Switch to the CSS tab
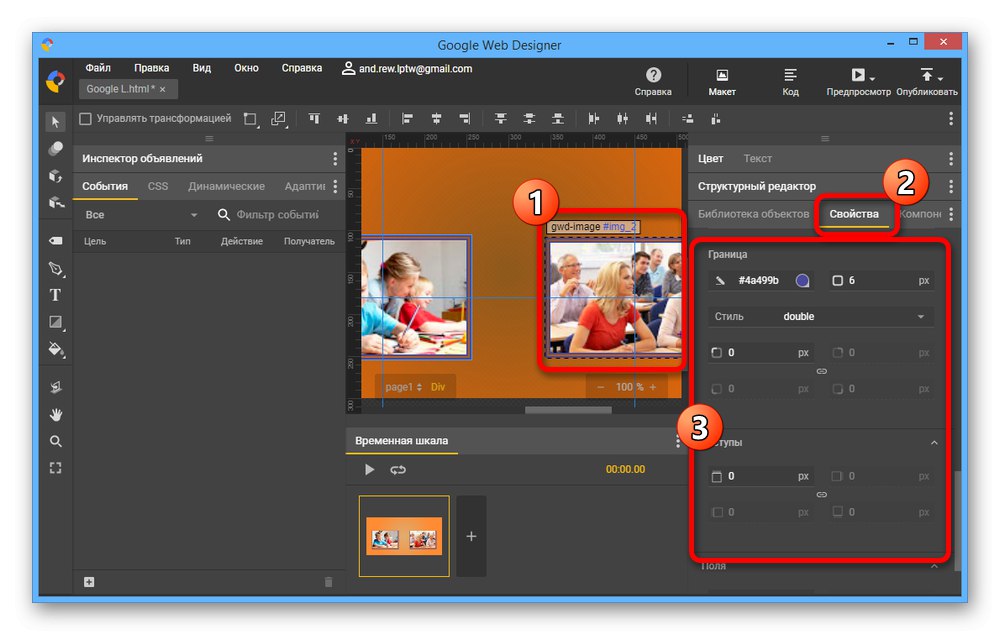 coord(158,186)
